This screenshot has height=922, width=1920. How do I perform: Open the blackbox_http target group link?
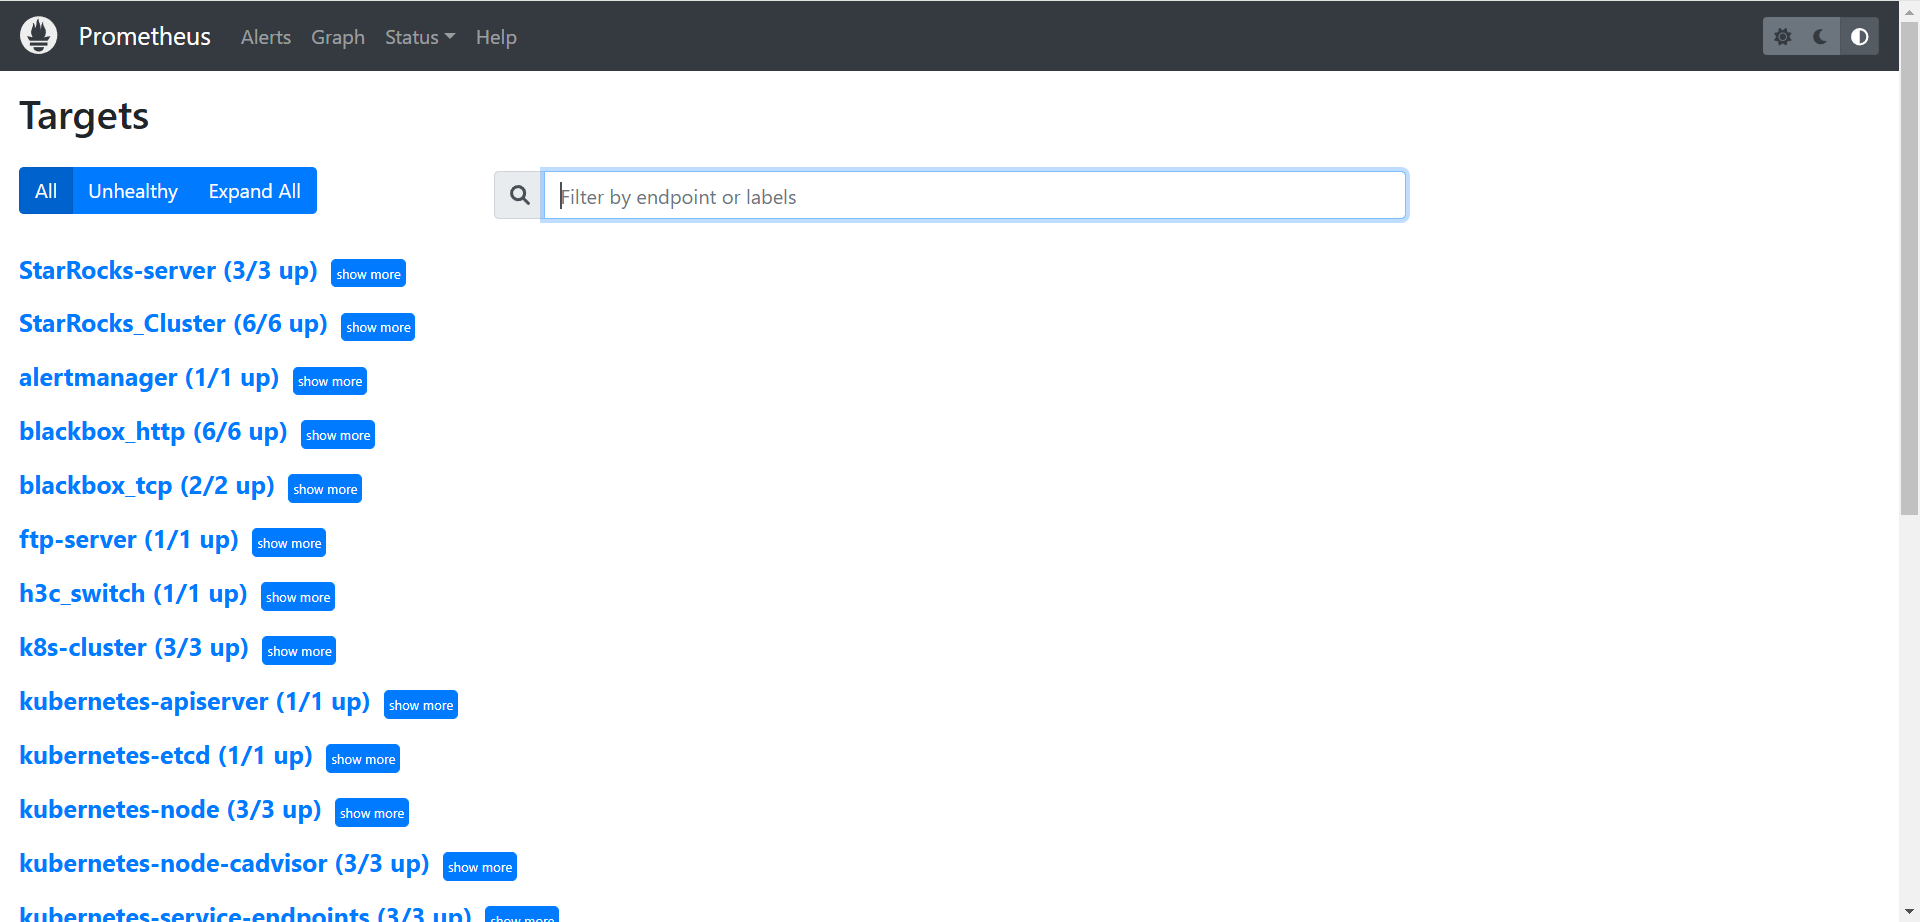point(153,432)
